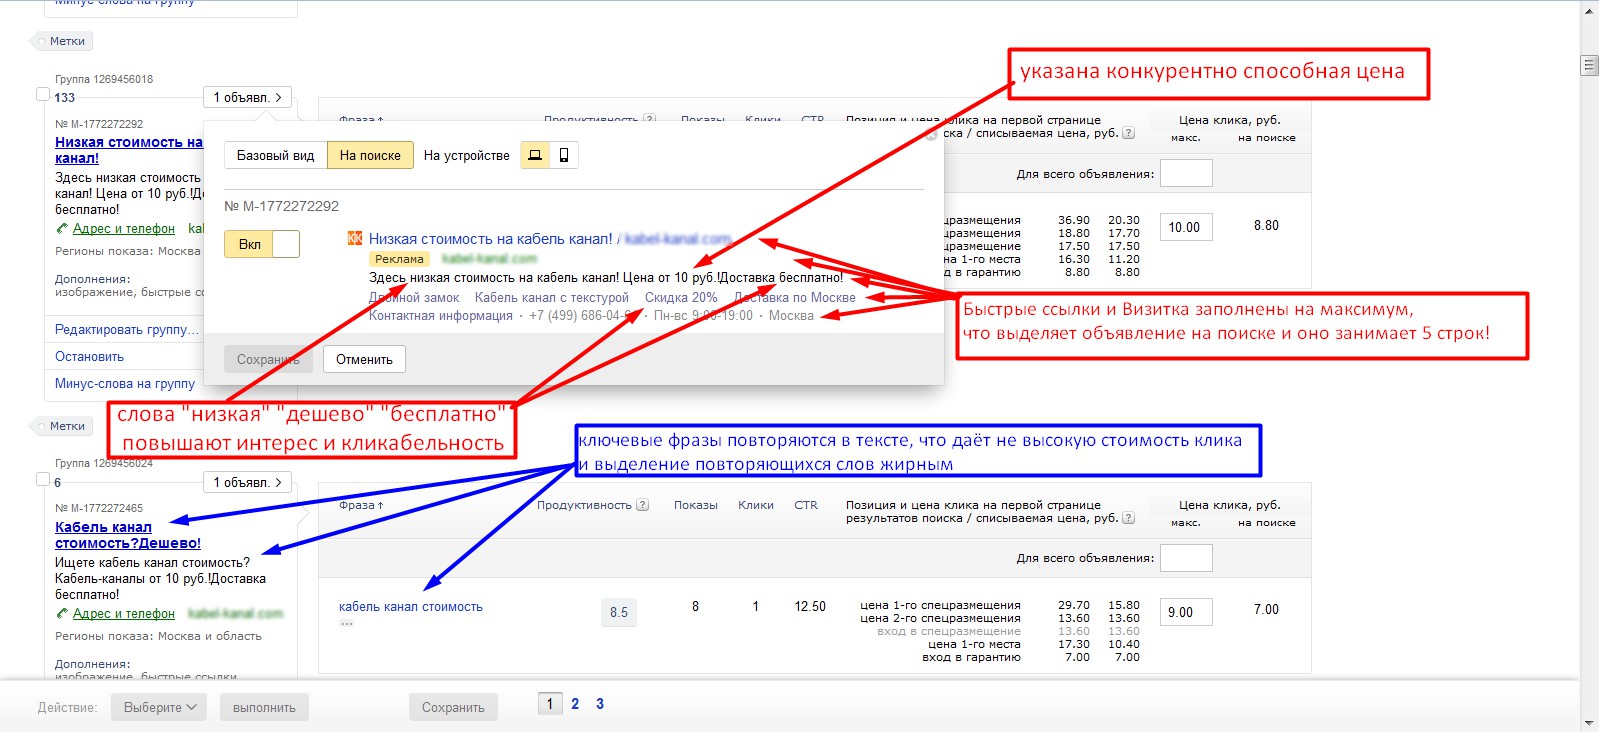This screenshot has height=732, width=1599.
Task: Click 'Остановить' link for group 133
Action: point(89,357)
